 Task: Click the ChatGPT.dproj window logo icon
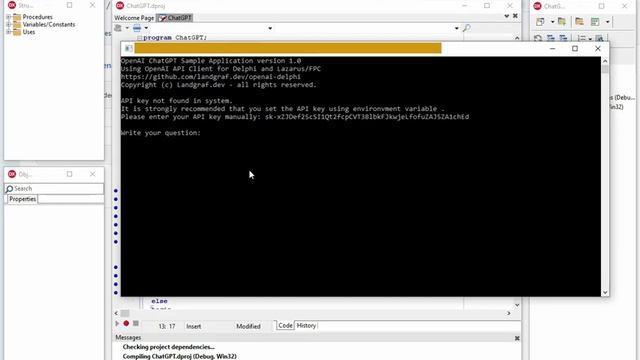120,6
